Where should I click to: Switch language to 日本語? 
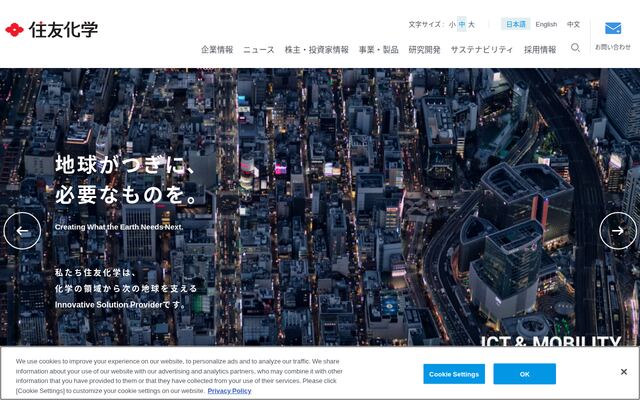pyautogui.click(x=516, y=24)
